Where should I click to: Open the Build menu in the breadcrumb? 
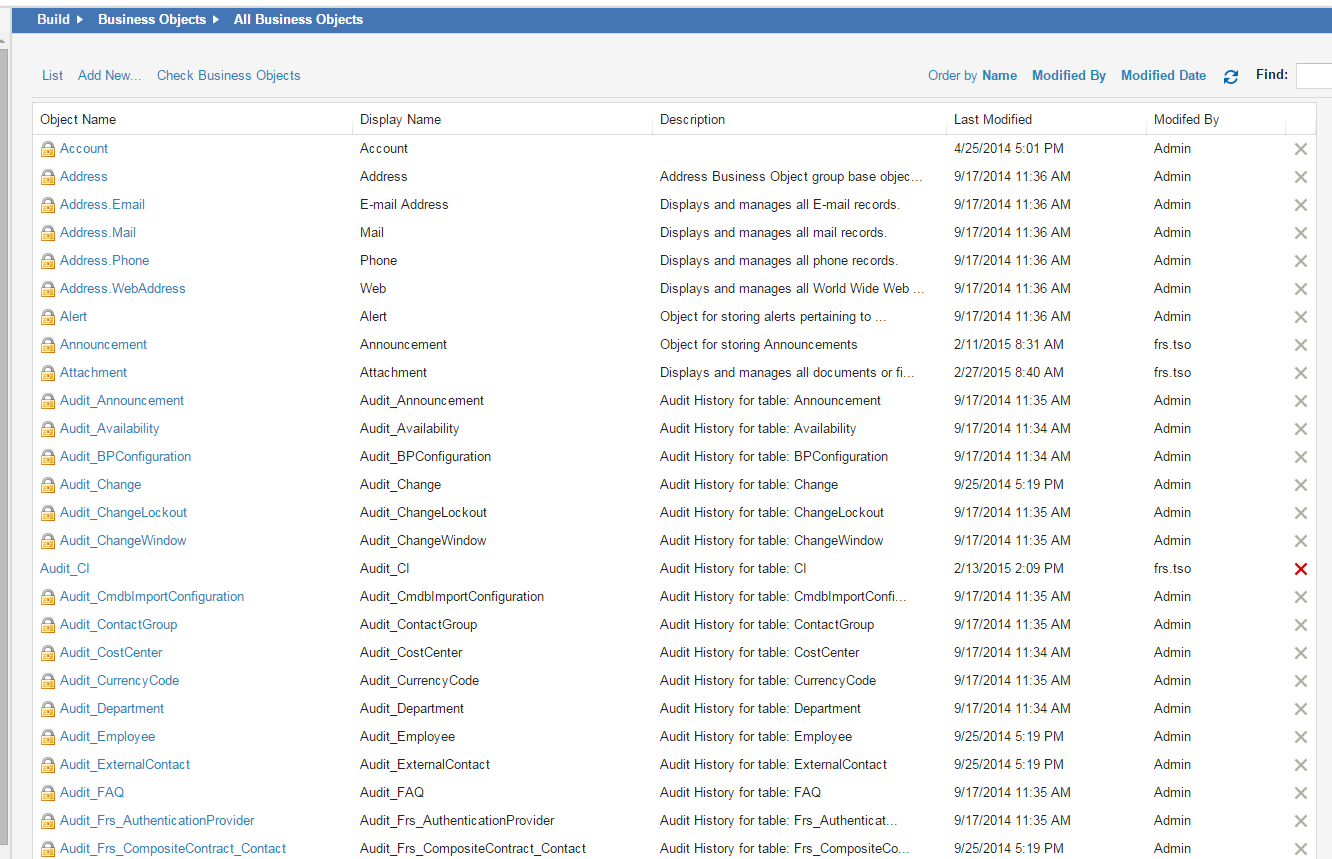click(x=48, y=19)
